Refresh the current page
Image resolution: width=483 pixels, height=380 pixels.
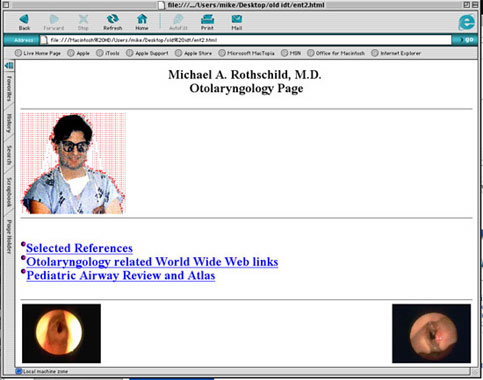pos(113,22)
